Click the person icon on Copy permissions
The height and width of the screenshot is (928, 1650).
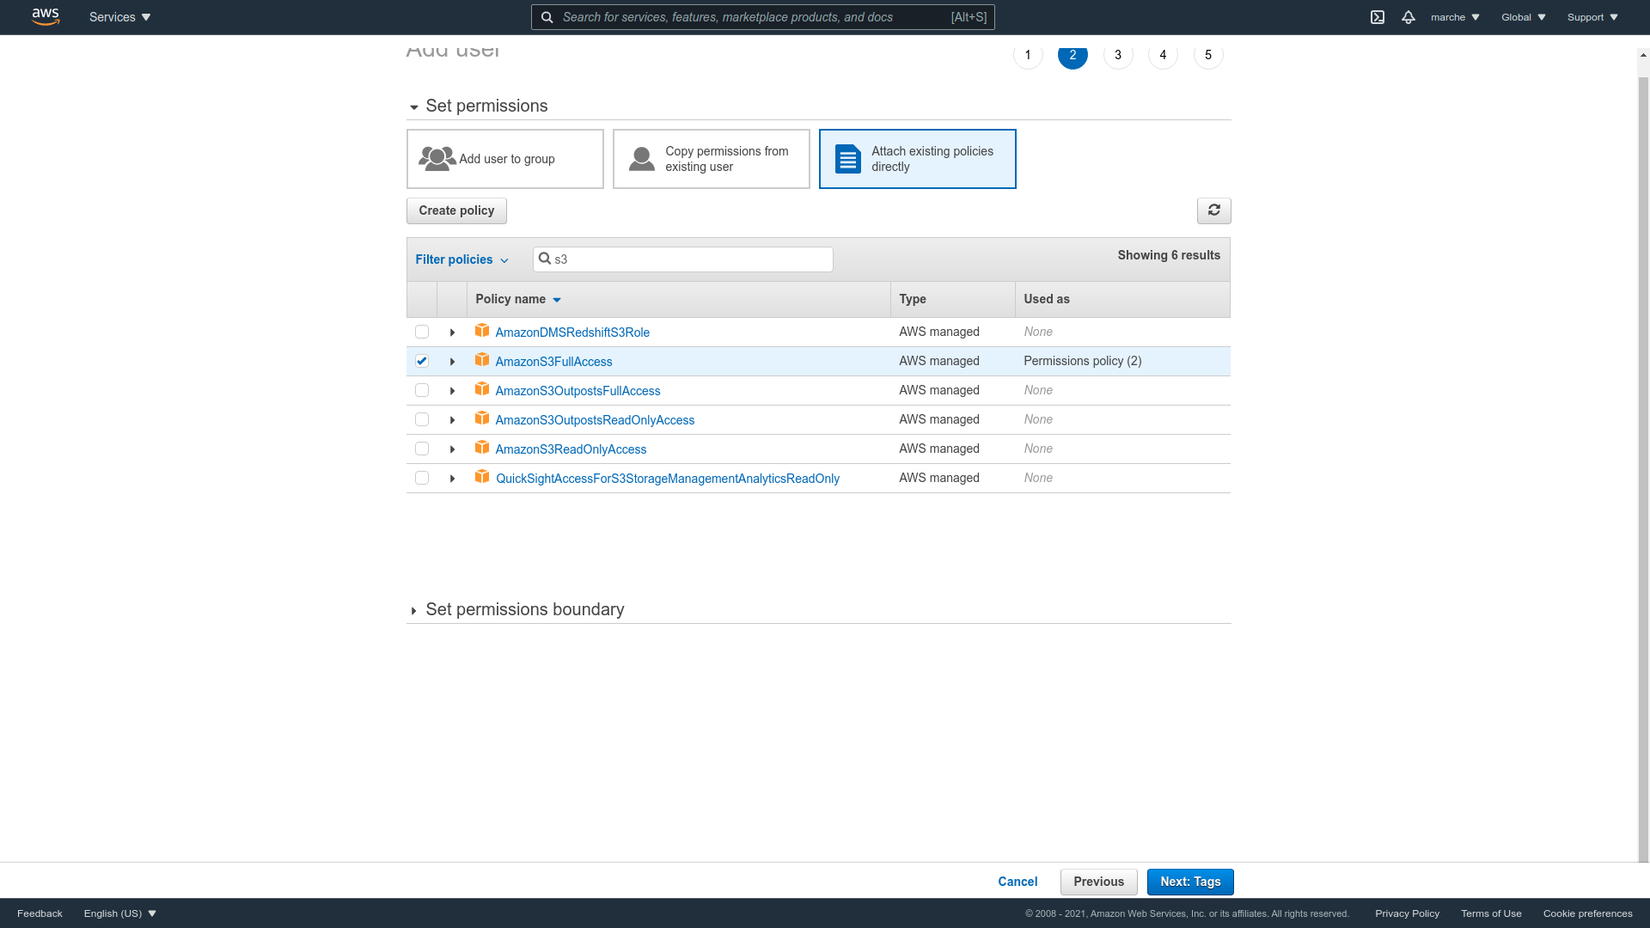(x=642, y=158)
